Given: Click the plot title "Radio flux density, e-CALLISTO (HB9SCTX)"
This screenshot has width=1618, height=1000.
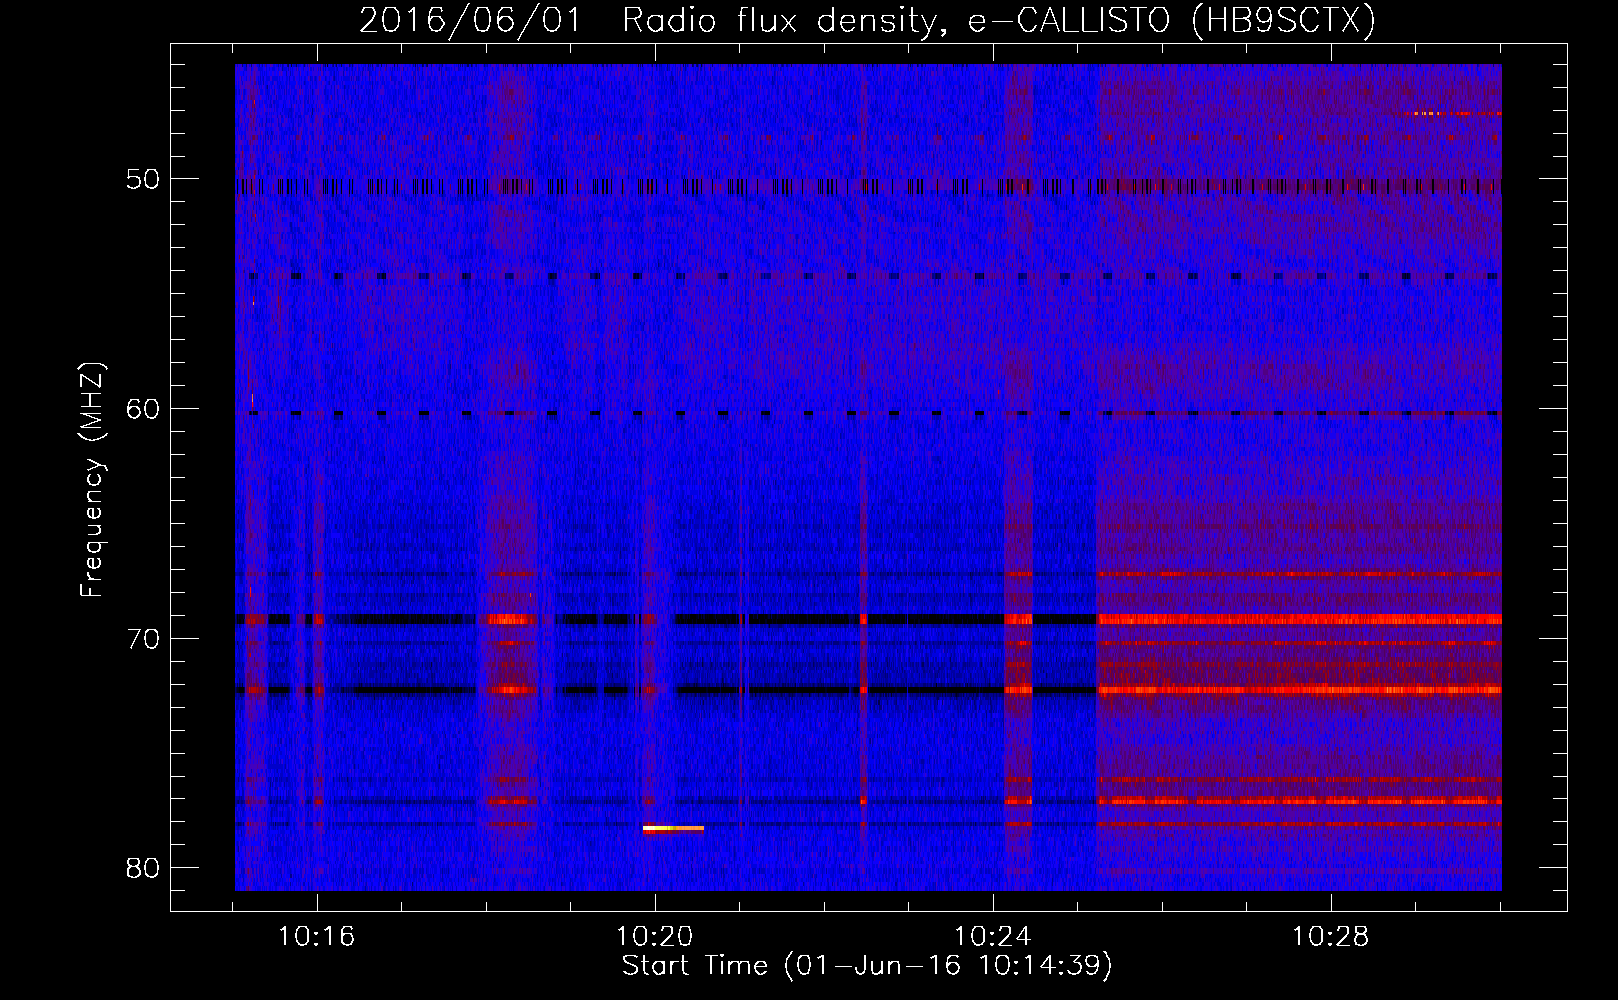Looking at the screenshot, I should pyautogui.click(x=998, y=20).
